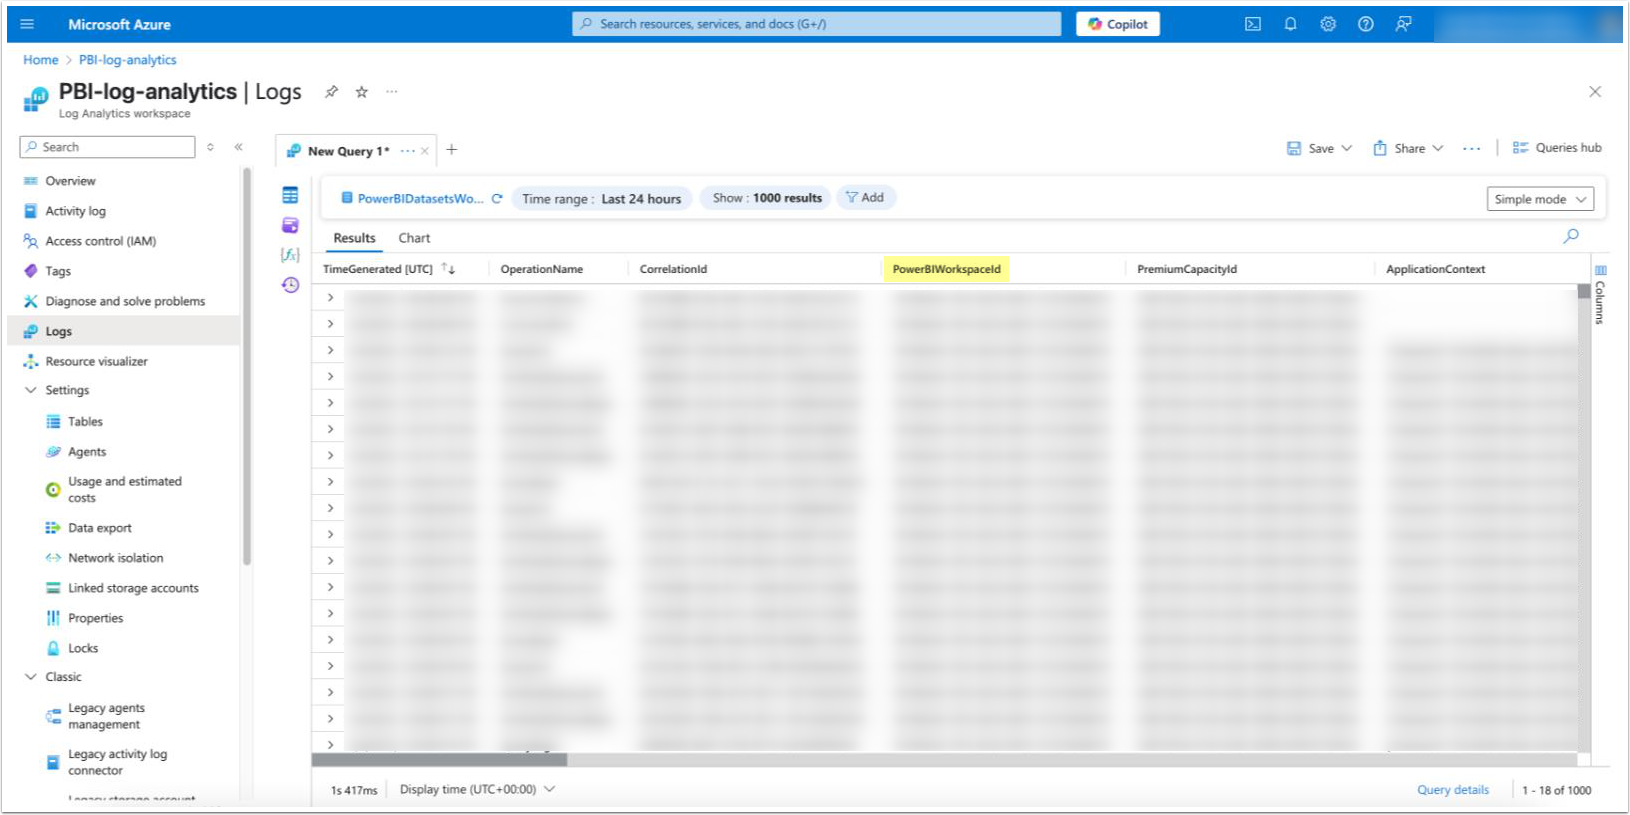Expand the Save options dropdown
Viewport: 1630px width, 815px height.
click(x=1346, y=148)
